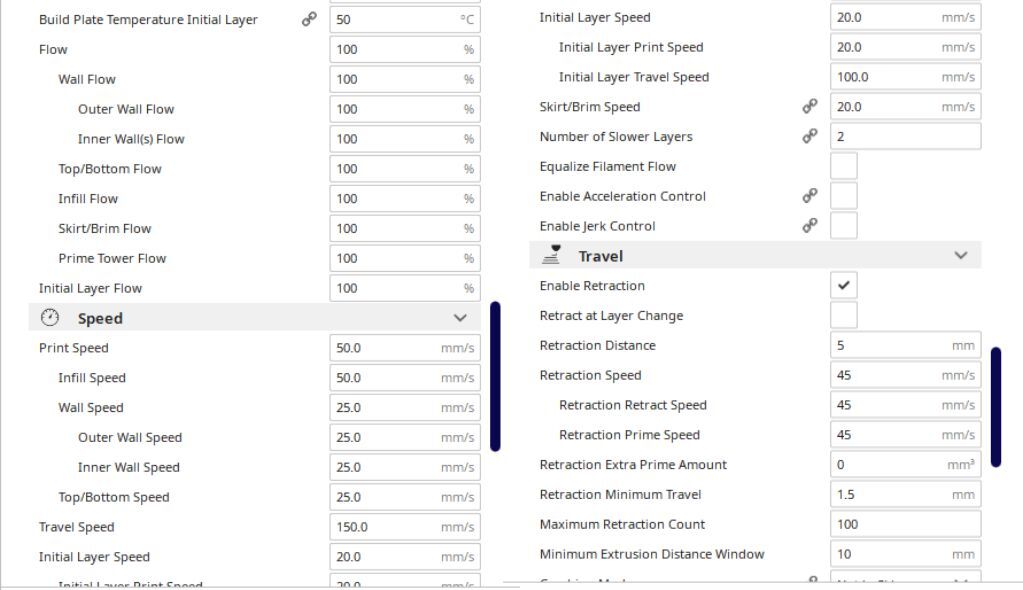Image resolution: width=1023 pixels, height=590 pixels.
Task: Collapse the Speed section chevron
Action: point(460,318)
